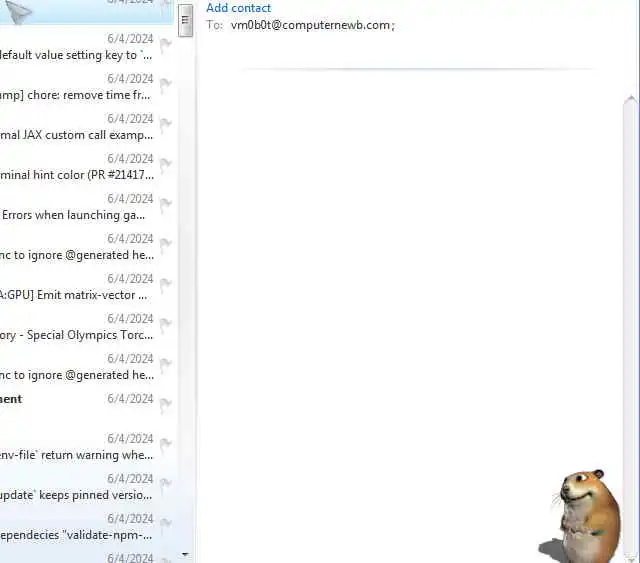Flag the 'return warning whe...' message
Screen dimensions: 640x563
click(165, 444)
